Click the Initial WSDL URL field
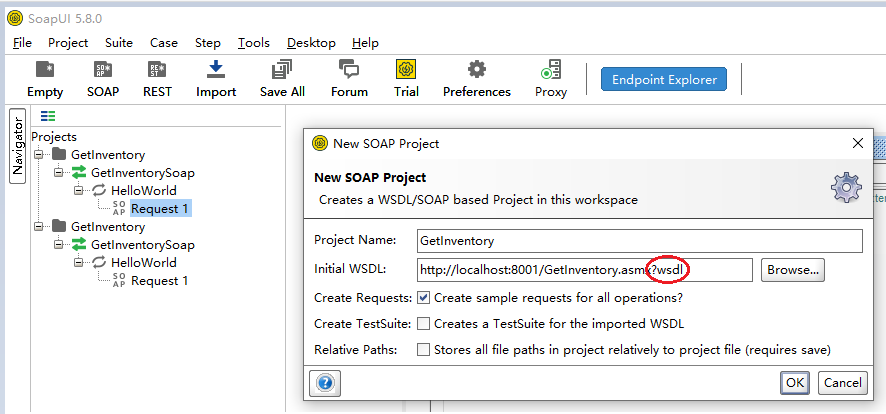The image size is (886, 414). [585, 270]
